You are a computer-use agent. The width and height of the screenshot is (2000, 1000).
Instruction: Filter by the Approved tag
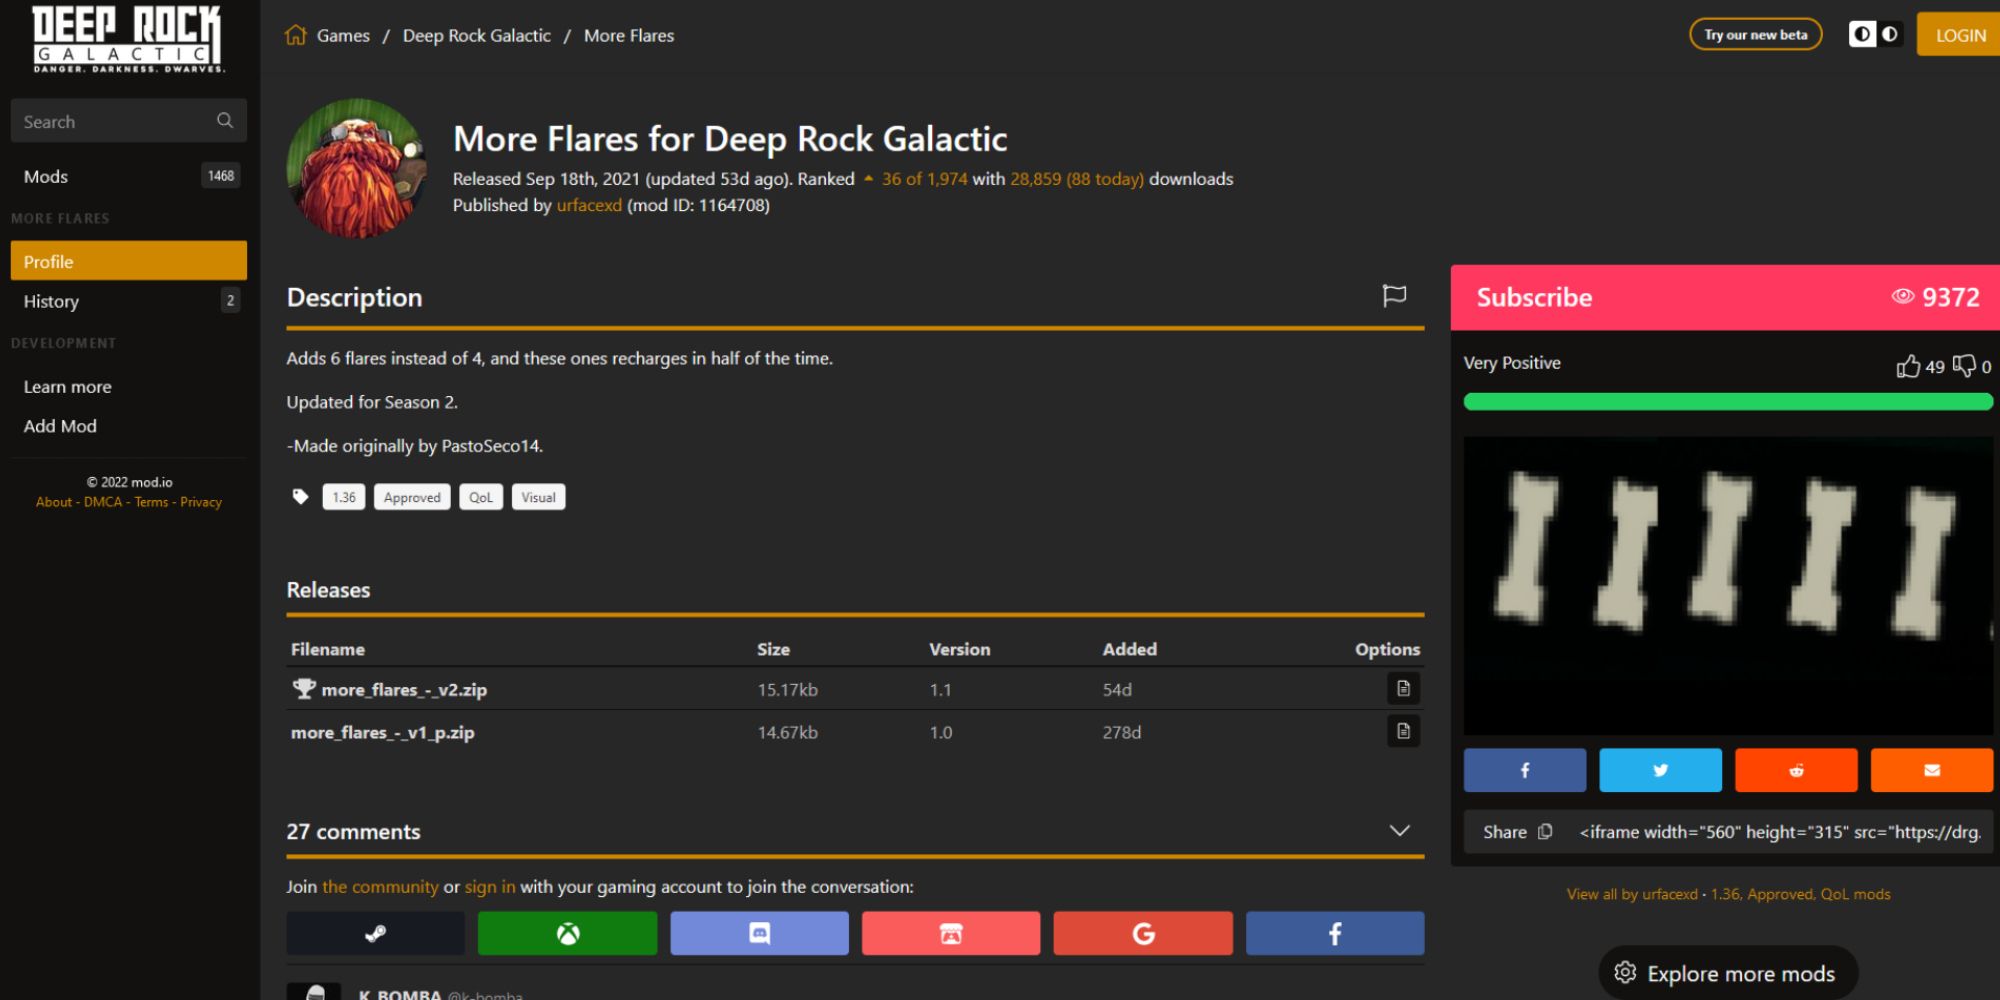pos(412,497)
